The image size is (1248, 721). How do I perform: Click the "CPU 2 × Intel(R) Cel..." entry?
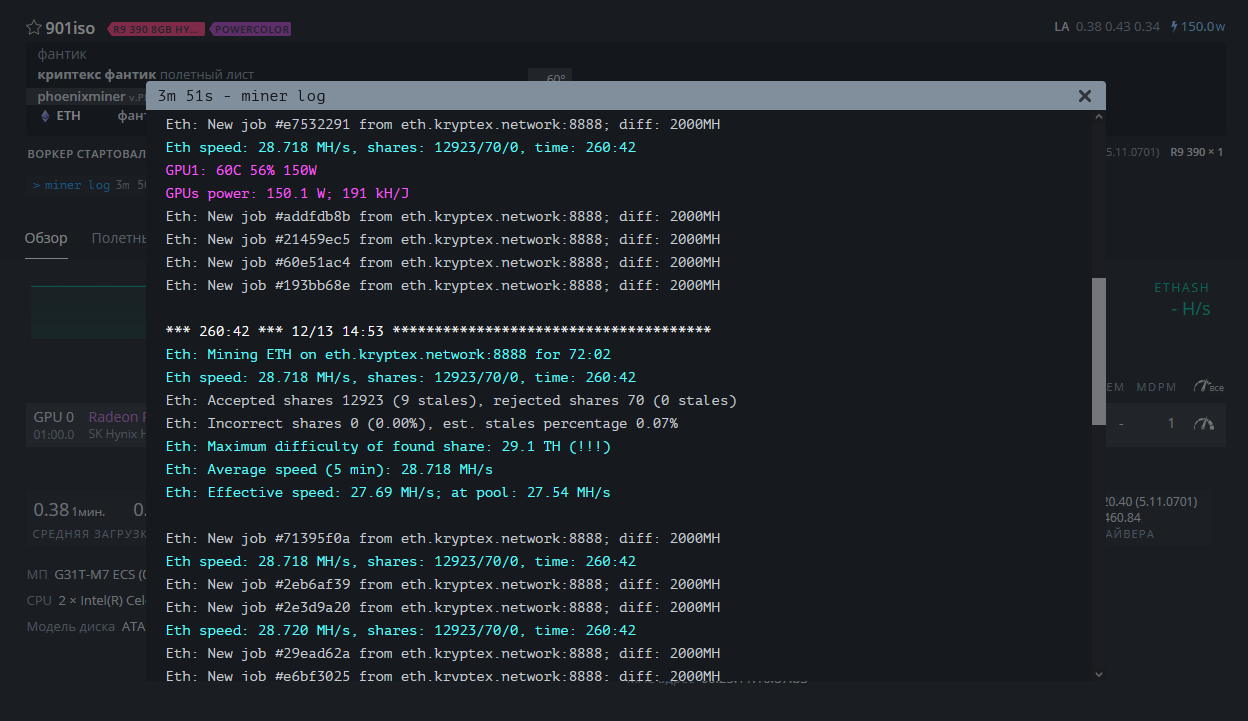[x=87, y=601]
